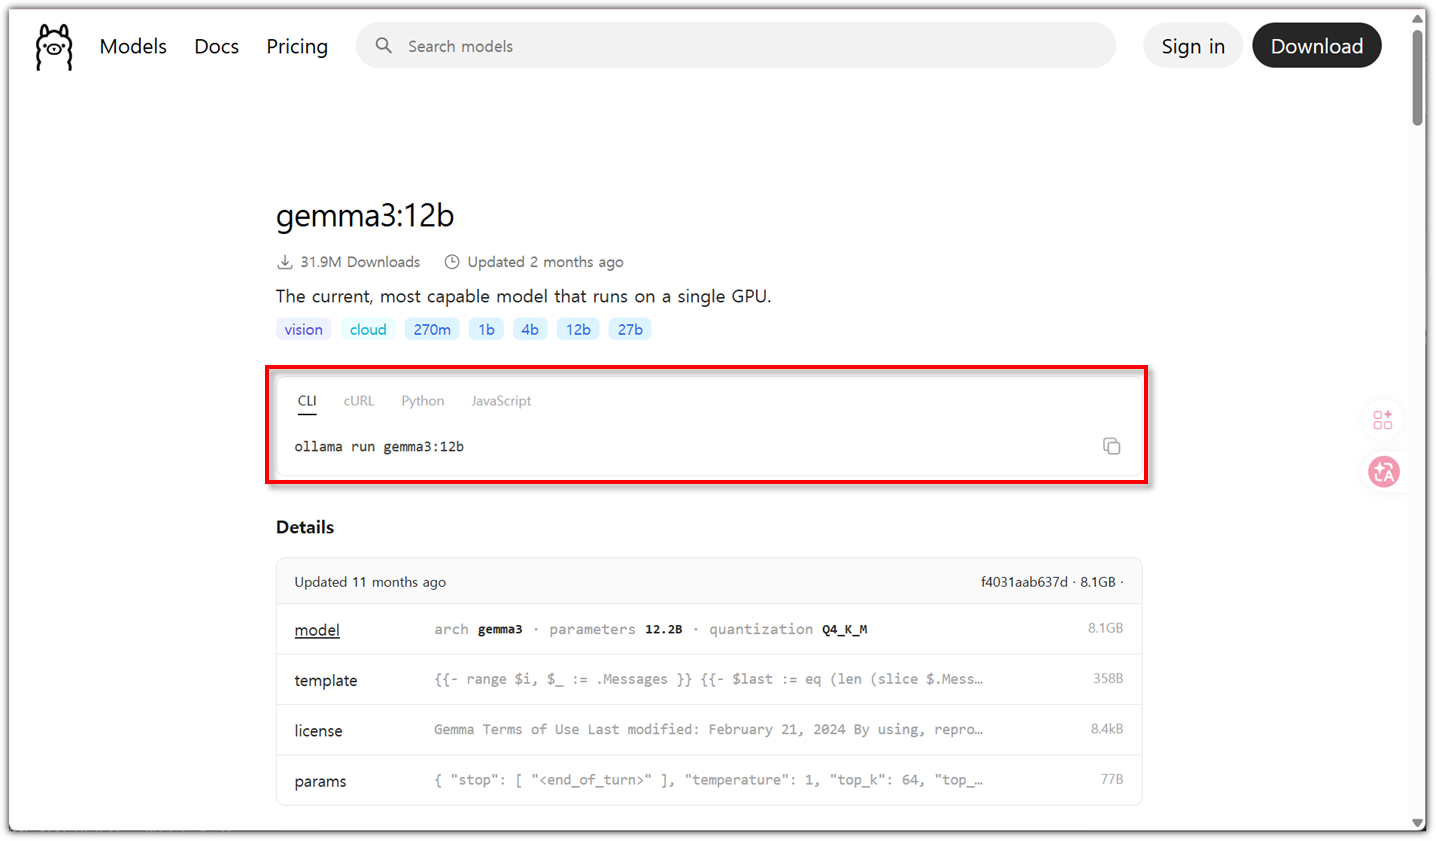
Task: Click the 'Updated 11 months ago' text
Action: click(x=370, y=582)
